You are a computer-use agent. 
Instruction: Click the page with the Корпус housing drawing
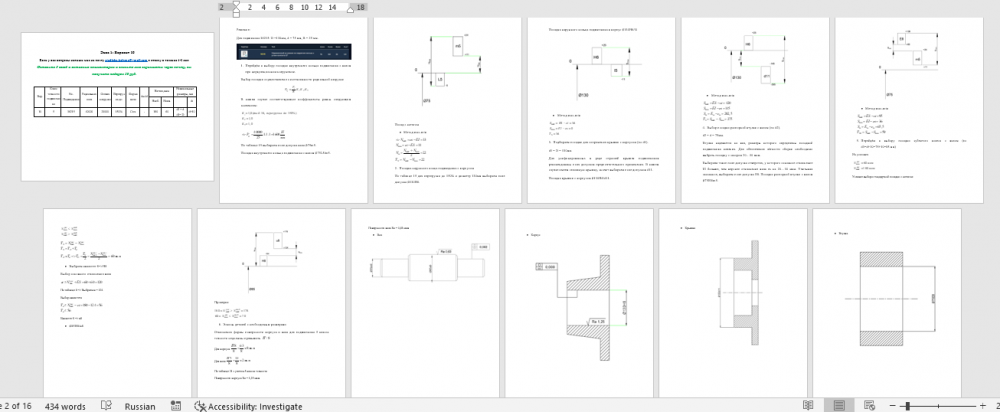[x=575, y=300]
